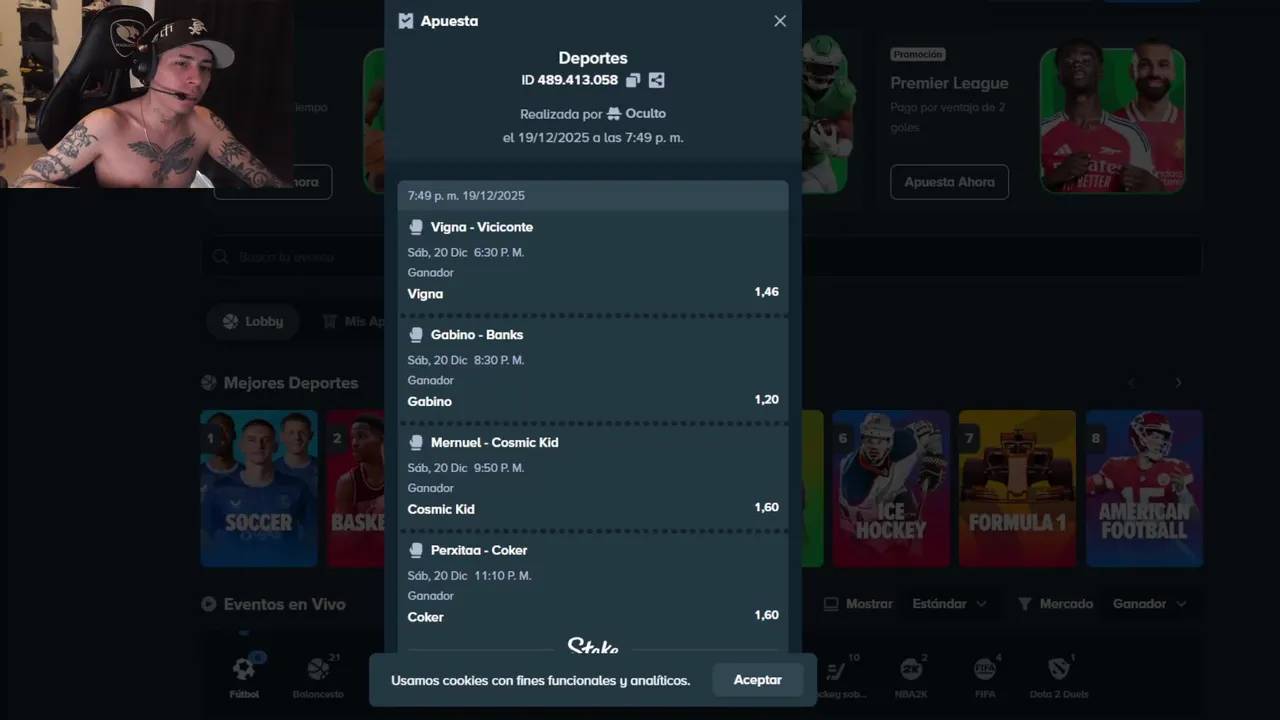Screen dimensions: 1280x720
Task: Open the Estándar display dropdown
Action: click(949, 604)
